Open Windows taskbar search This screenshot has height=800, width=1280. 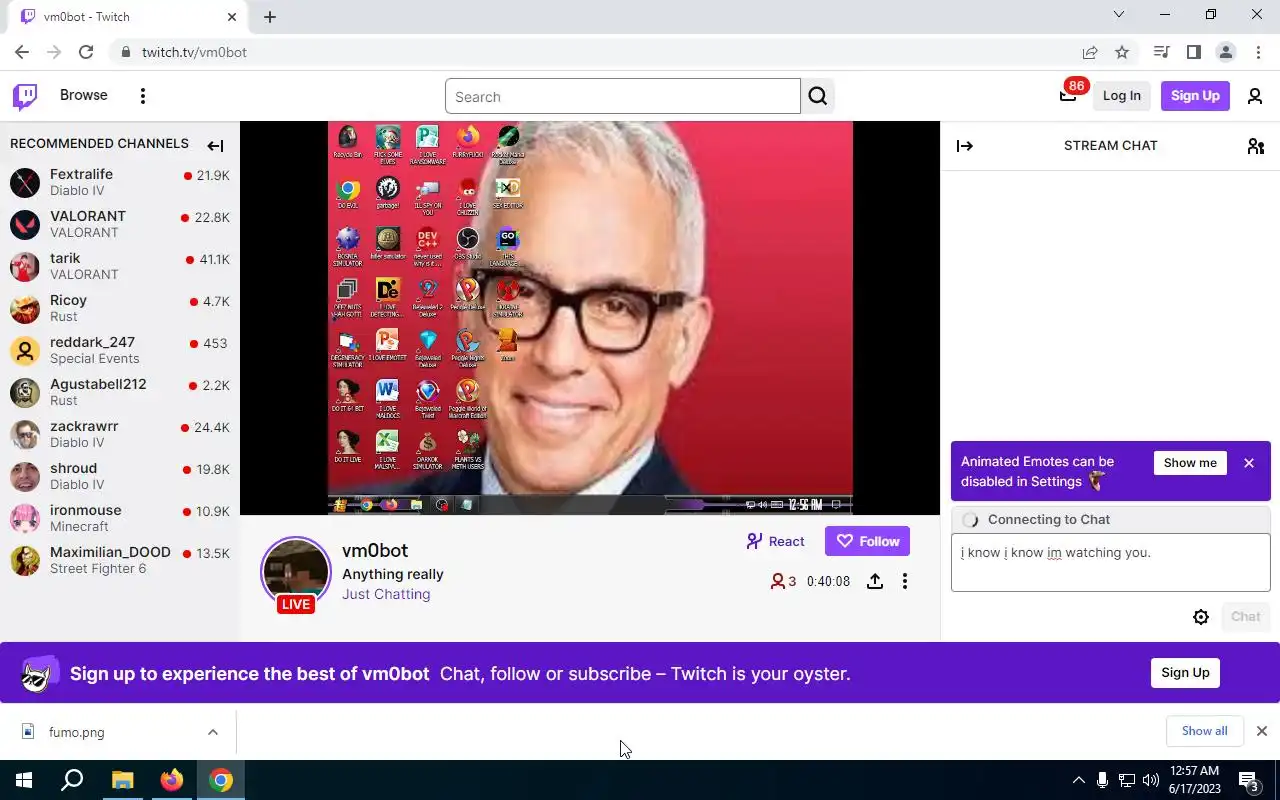pos(72,780)
